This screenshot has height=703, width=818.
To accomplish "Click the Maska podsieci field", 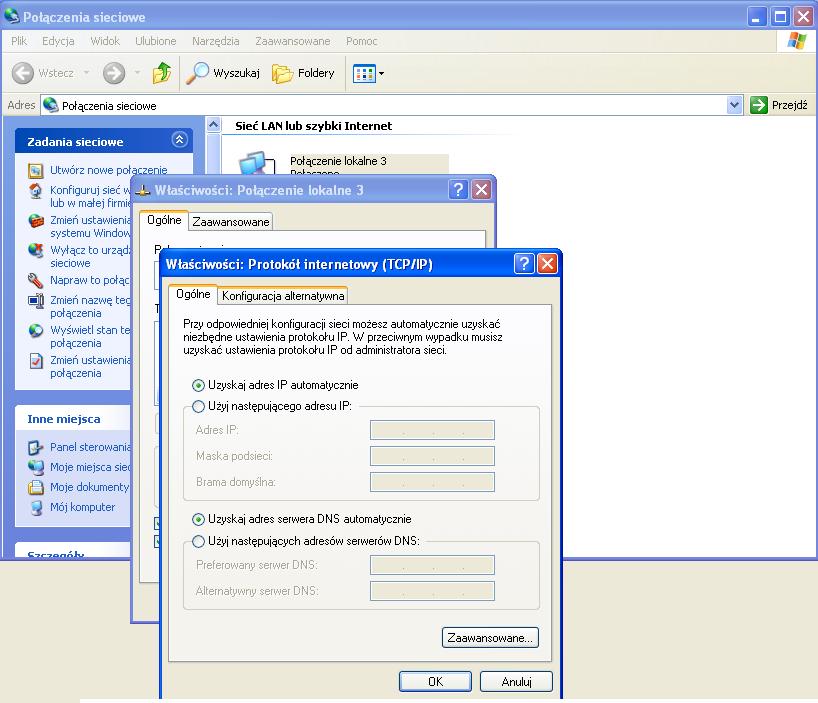I will (x=432, y=456).
